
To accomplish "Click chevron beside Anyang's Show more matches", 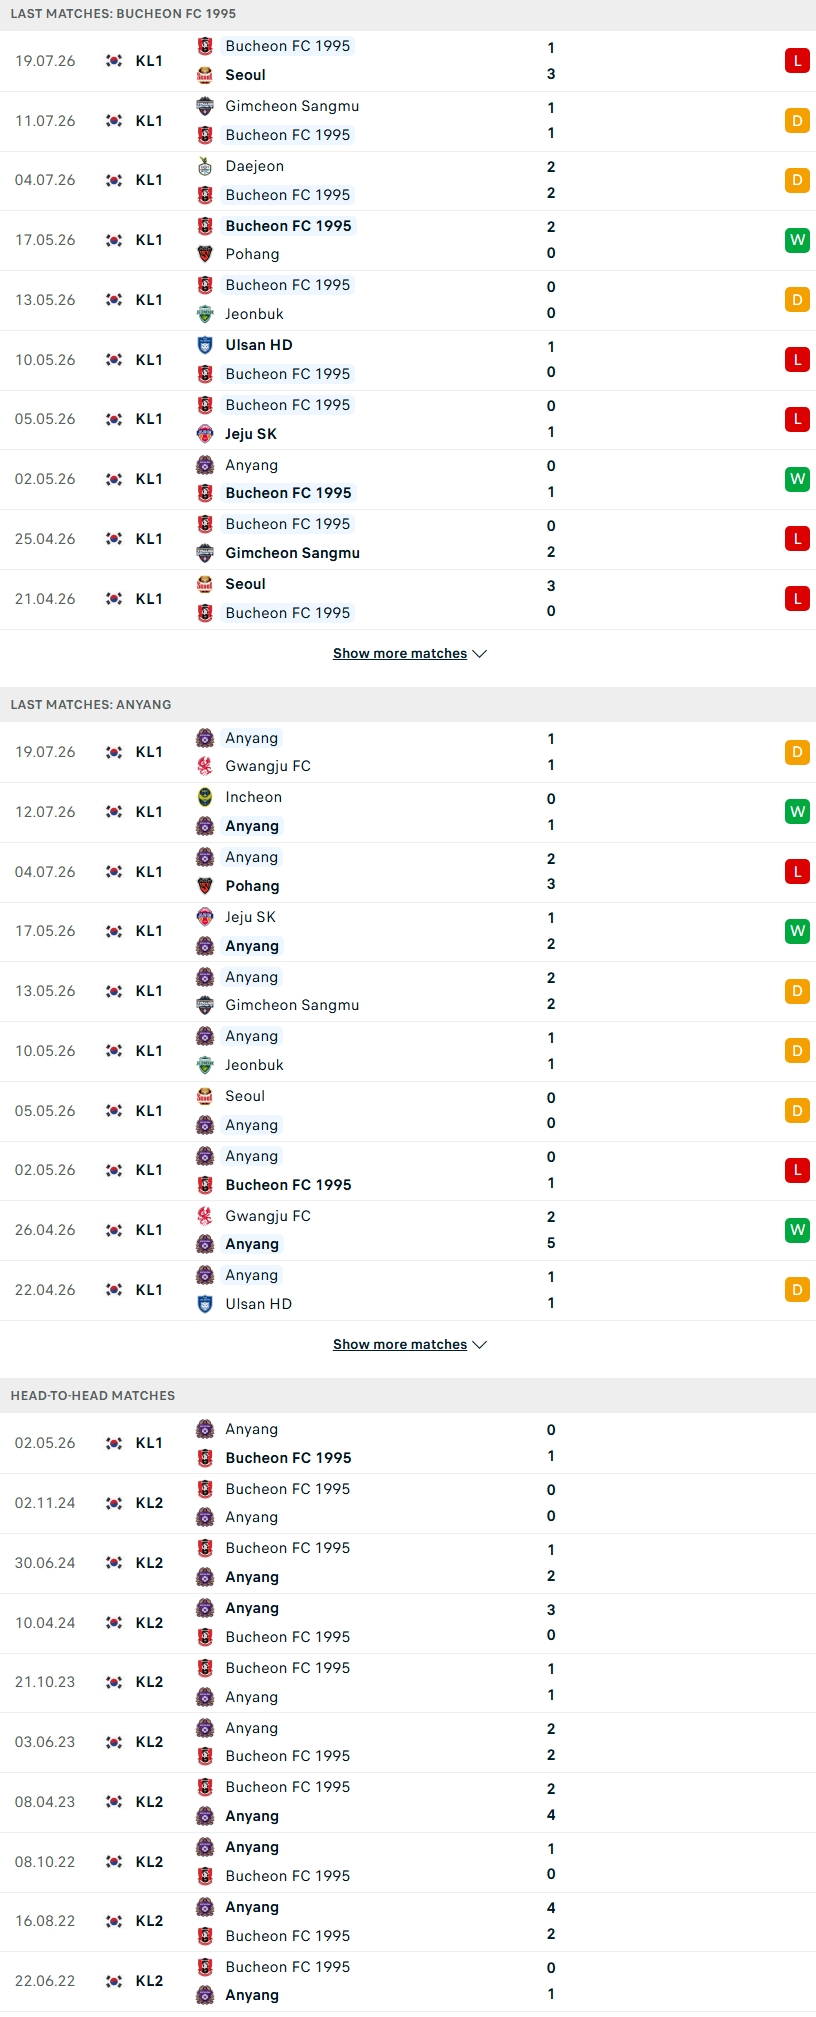I will 479,1345.
